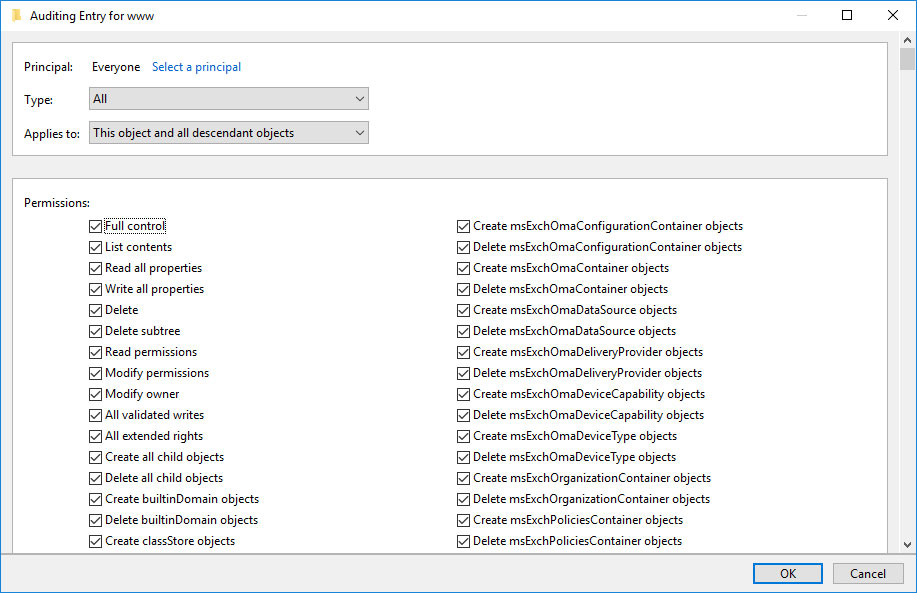This screenshot has width=917, height=593.
Task: Toggle Create msExchOmaDataSource objects checkbox
Action: click(463, 311)
